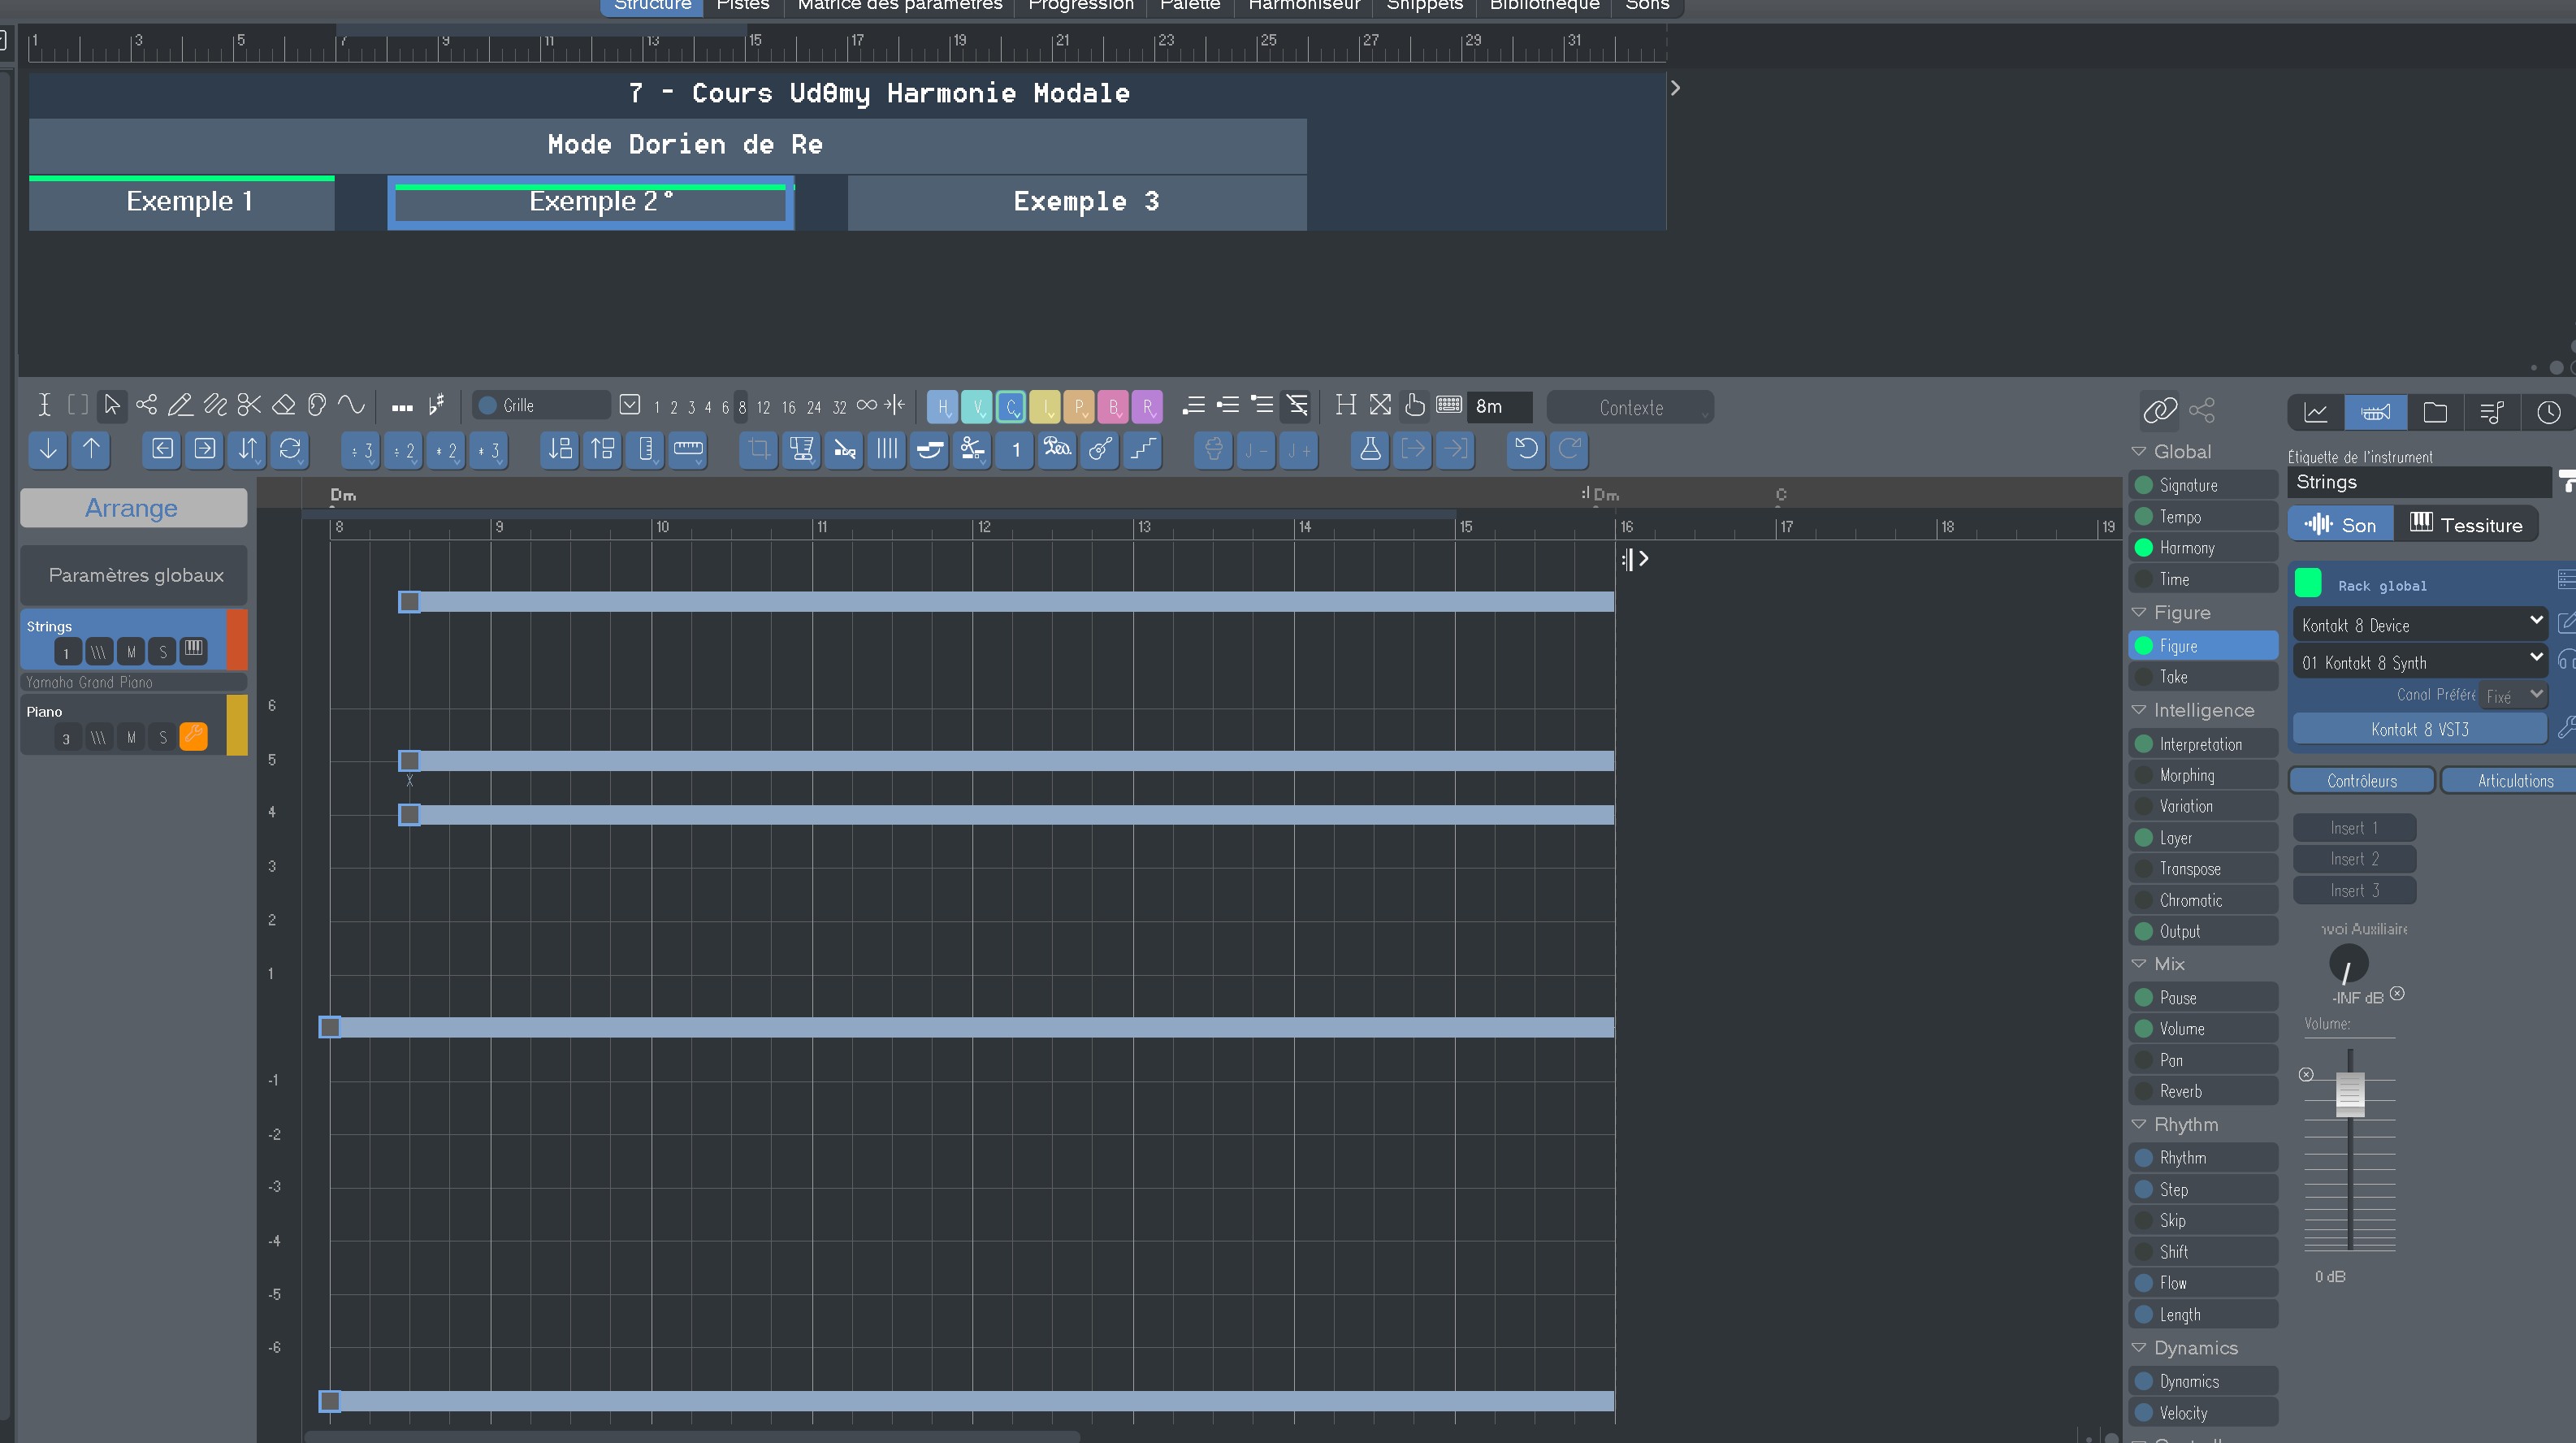Click the staircase step icon

[1143, 449]
